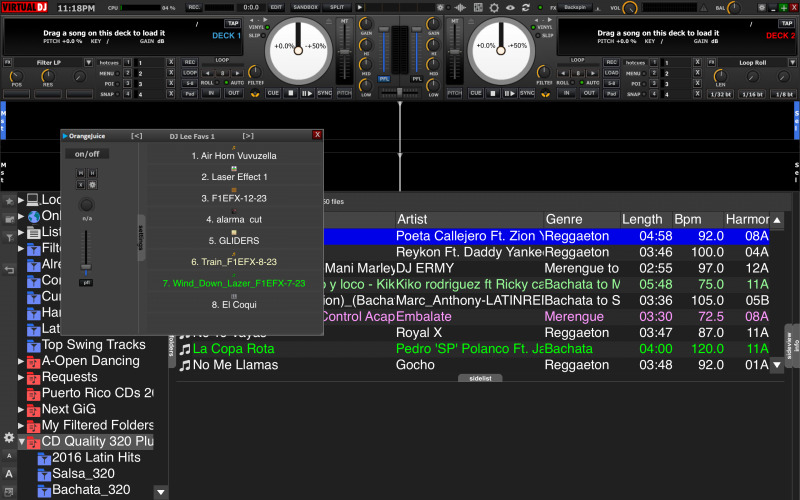Click the eye view icon in top bar
Screen dimensions: 800x500
510,8
